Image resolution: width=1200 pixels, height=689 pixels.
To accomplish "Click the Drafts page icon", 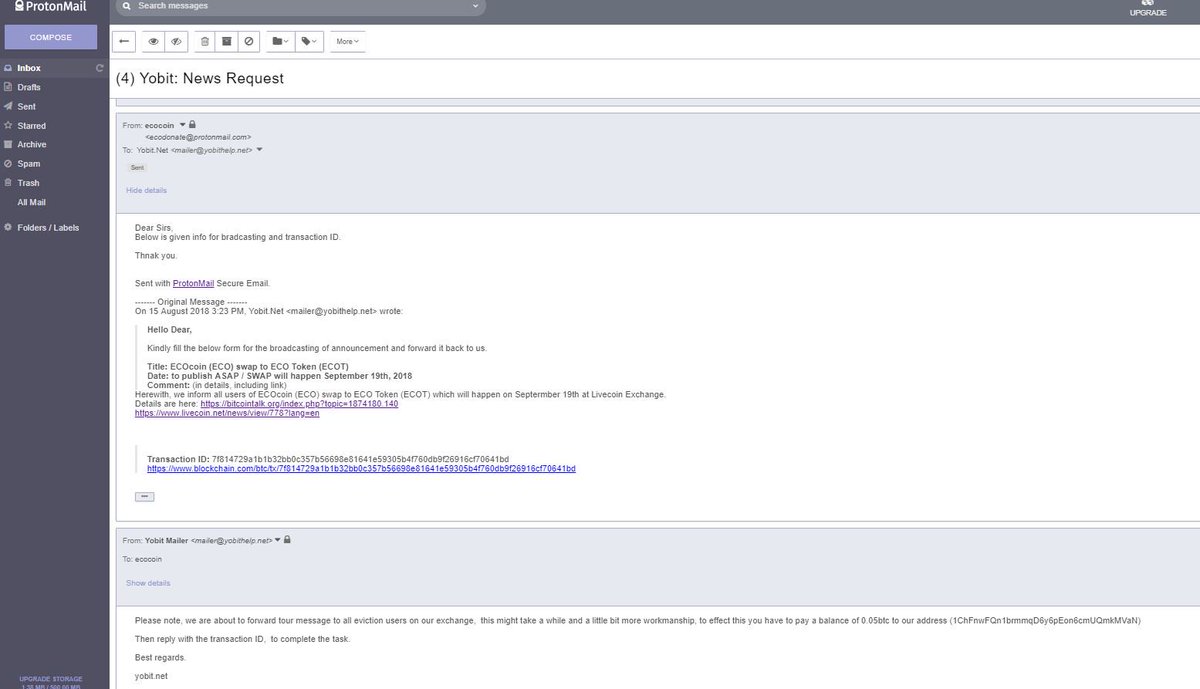I will tap(8, 87).
